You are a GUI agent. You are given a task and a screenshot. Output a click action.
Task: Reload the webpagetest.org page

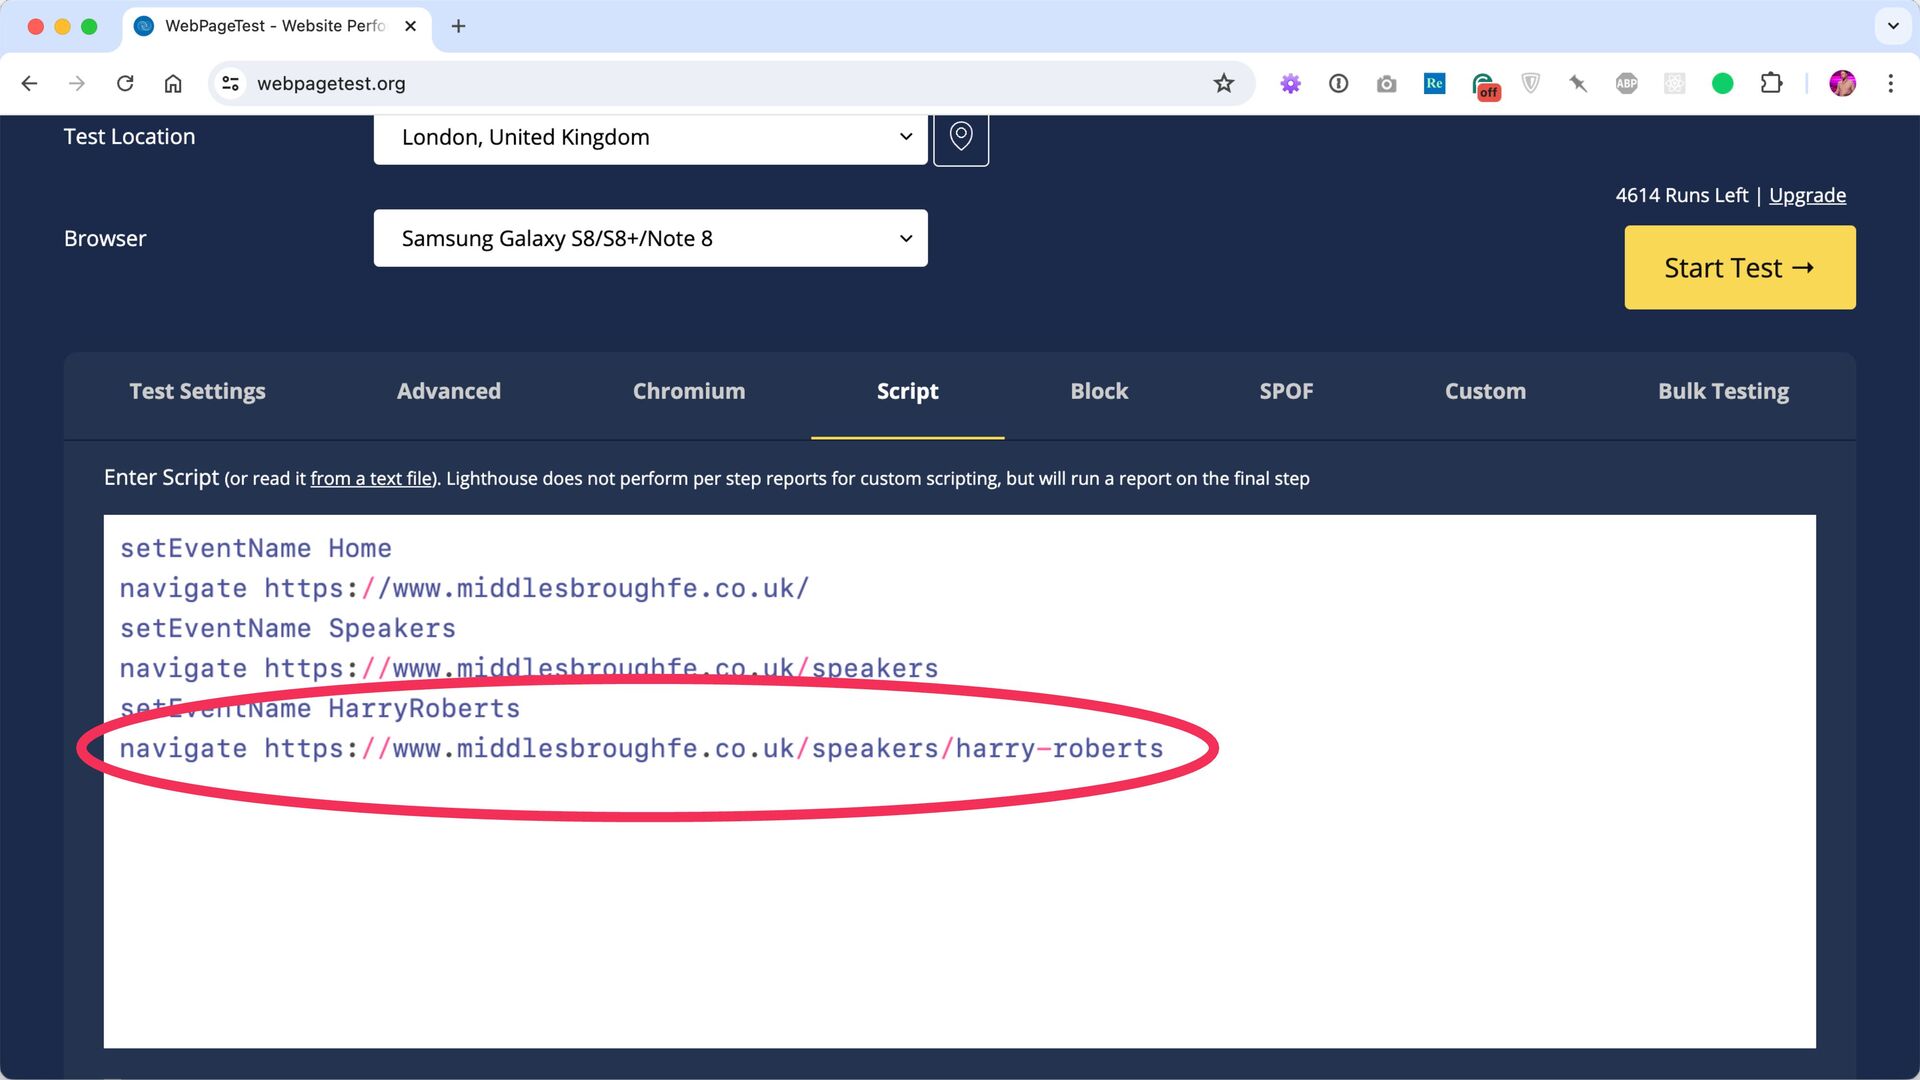pos(125,84)
